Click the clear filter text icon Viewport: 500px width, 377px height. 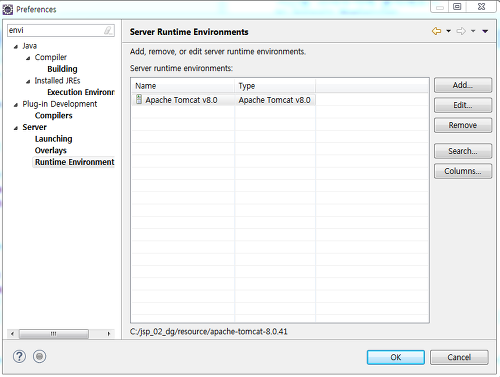pos(108,30)
